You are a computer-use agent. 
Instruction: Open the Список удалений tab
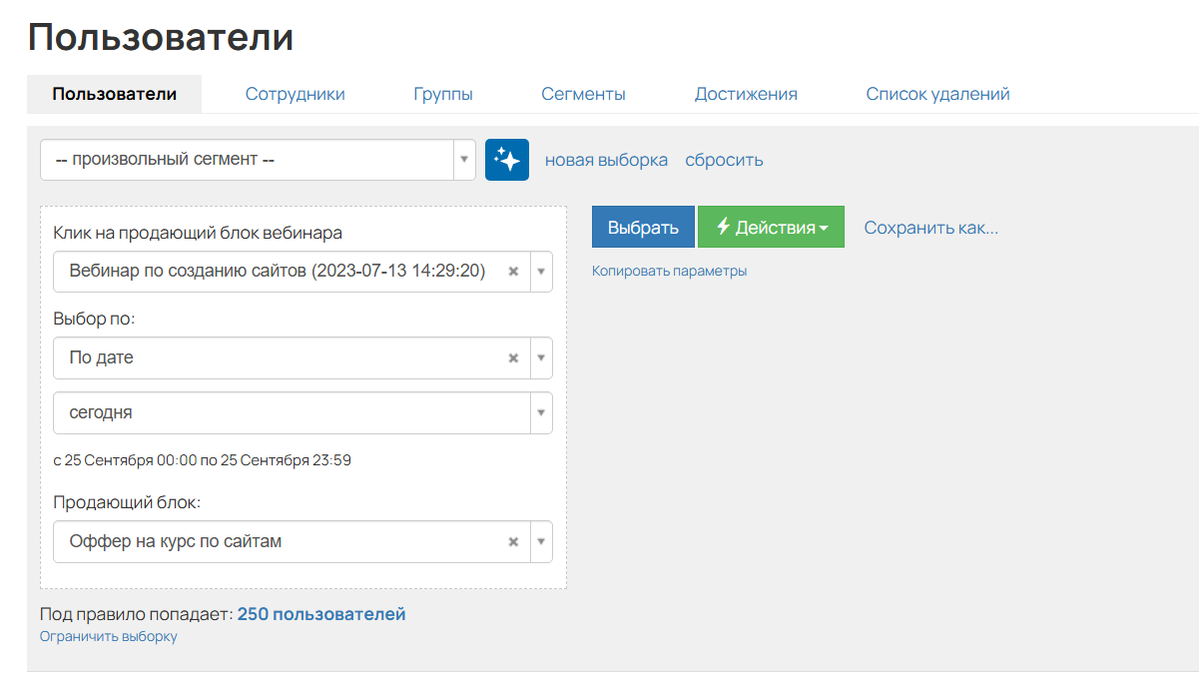(937, 94)
